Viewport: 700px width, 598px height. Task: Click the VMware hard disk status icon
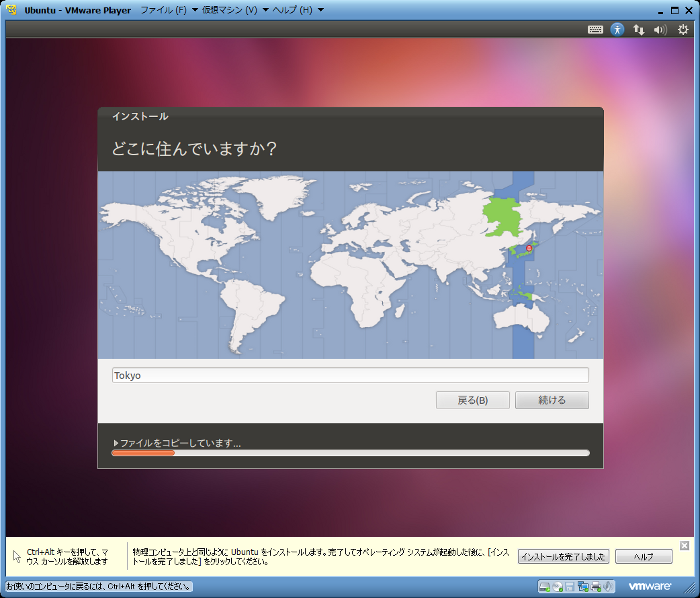tap(544, 587)
